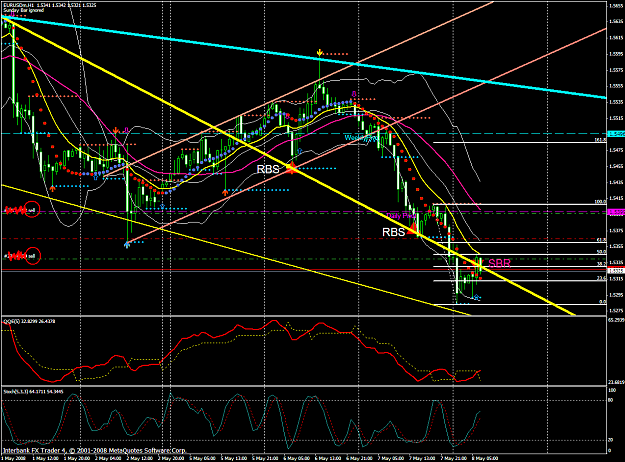Screen dimensions: 625x462
Task: Click the magenta 'Daily Pivot' label
Action: [x=401, y=216]
